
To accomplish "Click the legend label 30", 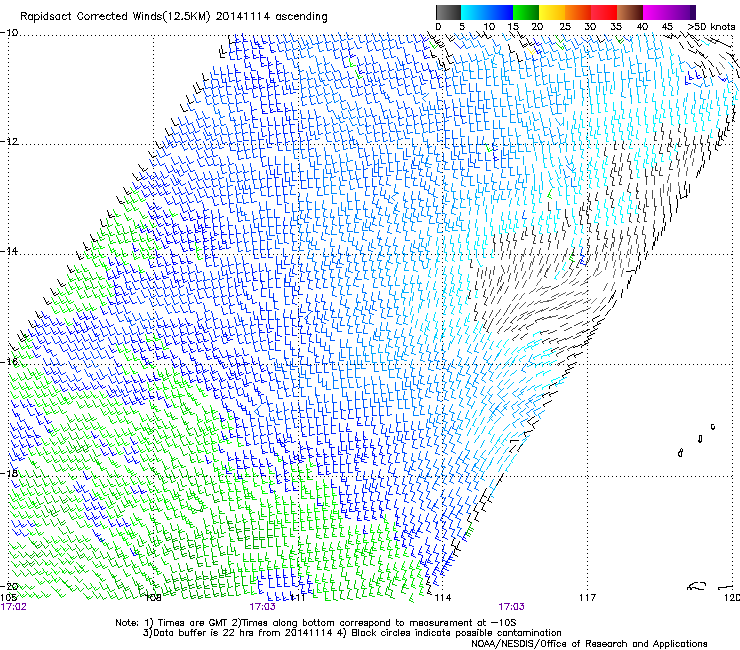I will click(590, 27).
